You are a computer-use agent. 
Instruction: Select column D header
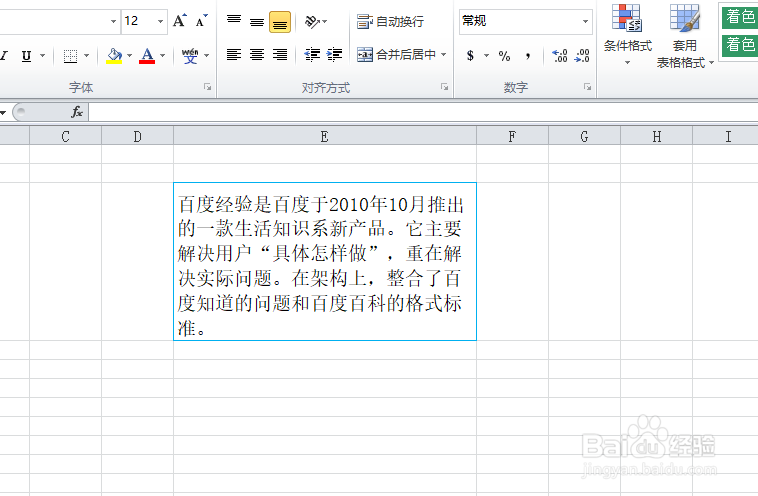coord(137,137)
